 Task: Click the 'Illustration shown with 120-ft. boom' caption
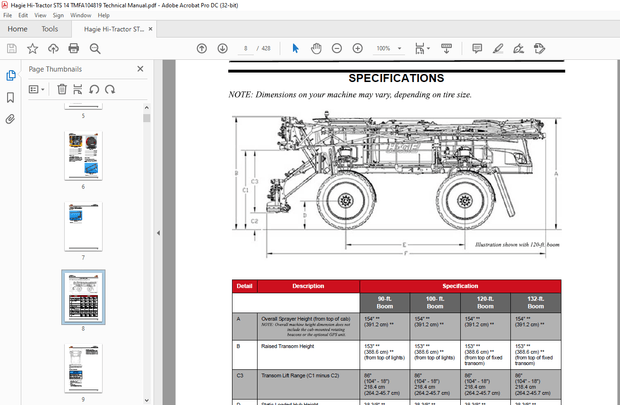(517, 244)
